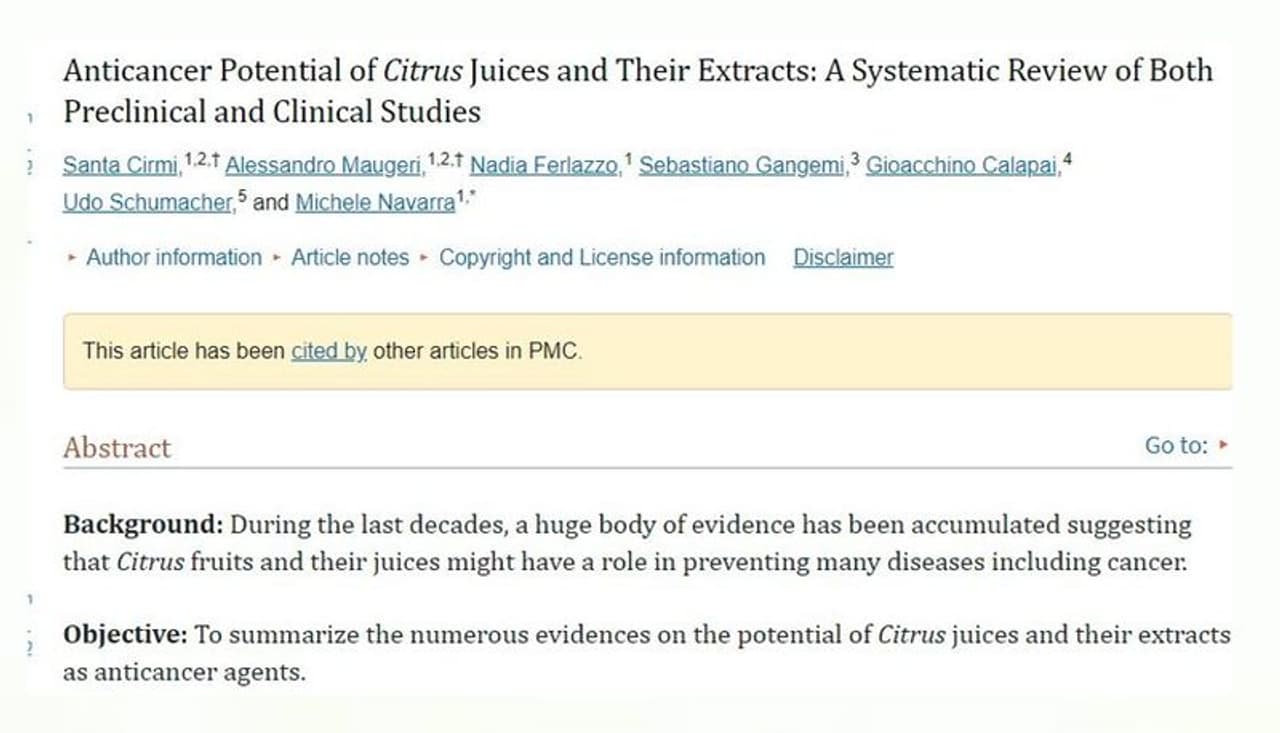
Task: Click affiliation superscript 5 after Schumacher
Action: click(242, 196)
